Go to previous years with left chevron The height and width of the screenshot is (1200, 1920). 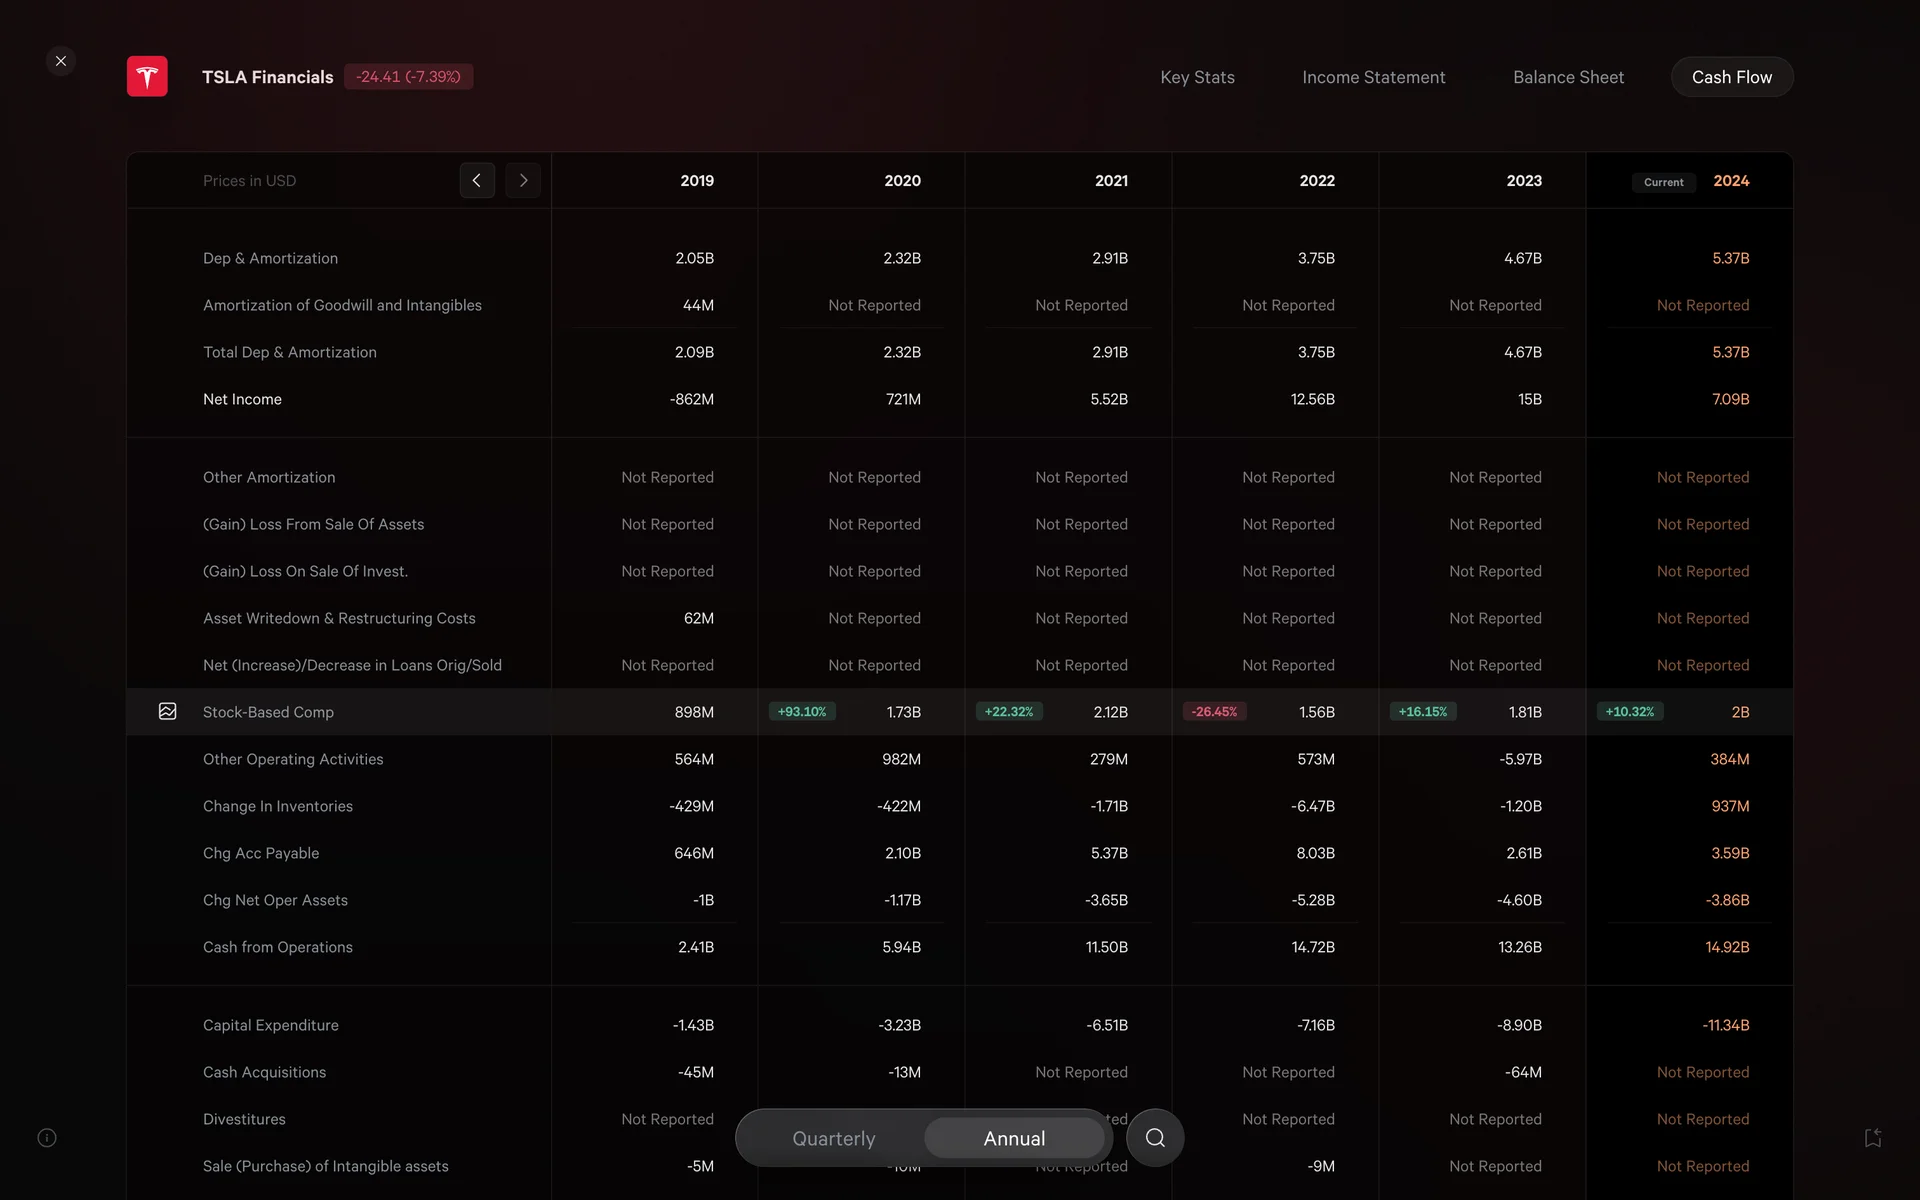tap(477, 181)
